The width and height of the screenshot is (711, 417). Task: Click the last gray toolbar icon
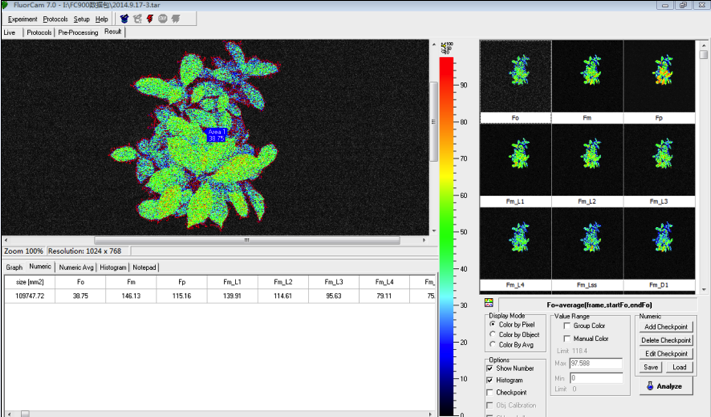pyautogui.click(x=176, y=19)
